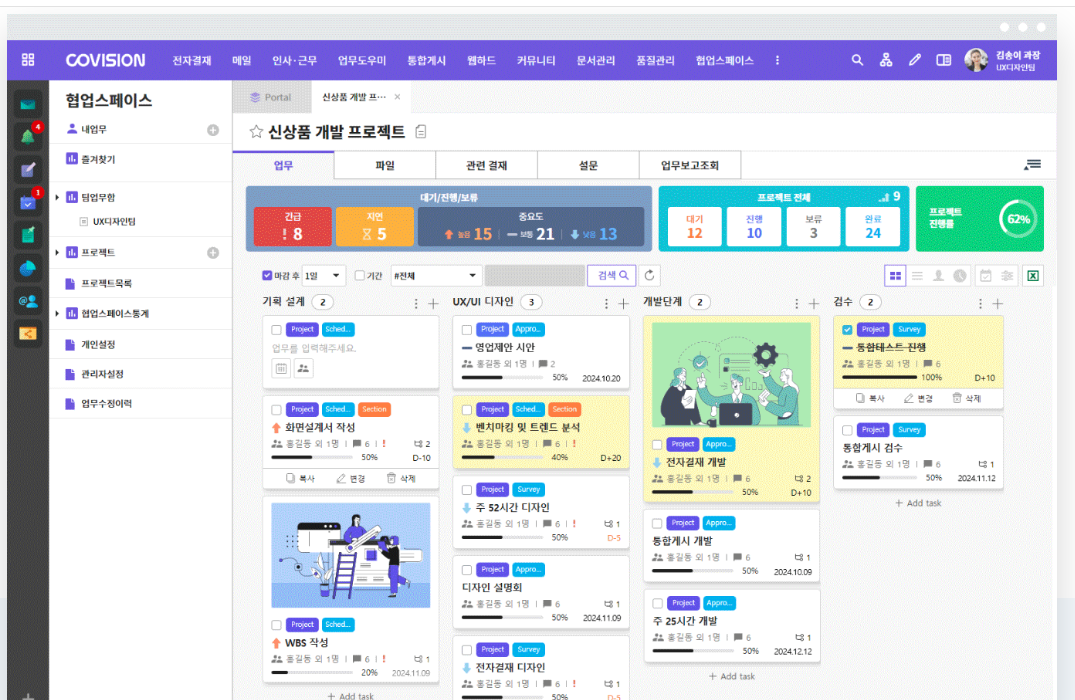The width and height of the screenshot is (1075, 700).
Task: Open the mail icon in the left dock
Action: coord(28,104)
